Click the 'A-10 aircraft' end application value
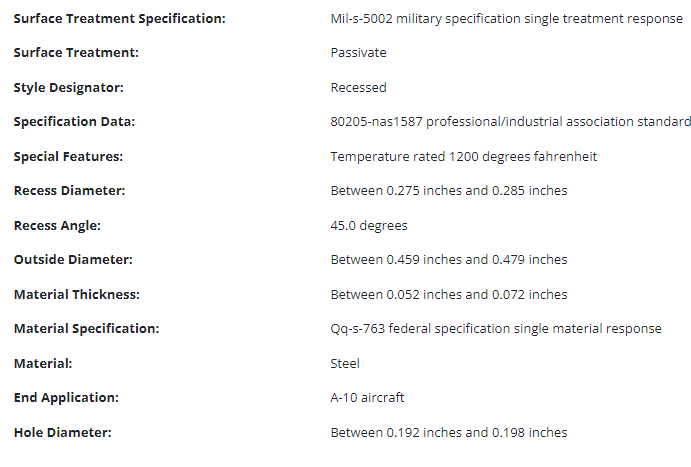 tap(367, 398)
